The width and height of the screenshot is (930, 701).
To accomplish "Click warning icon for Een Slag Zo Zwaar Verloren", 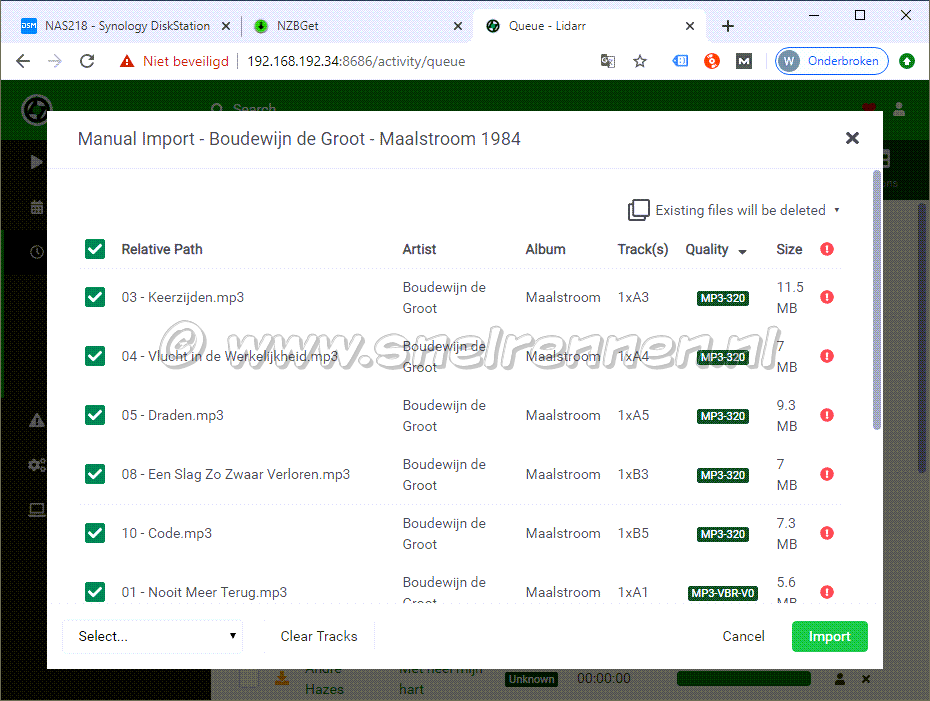I will coord(827,474).
